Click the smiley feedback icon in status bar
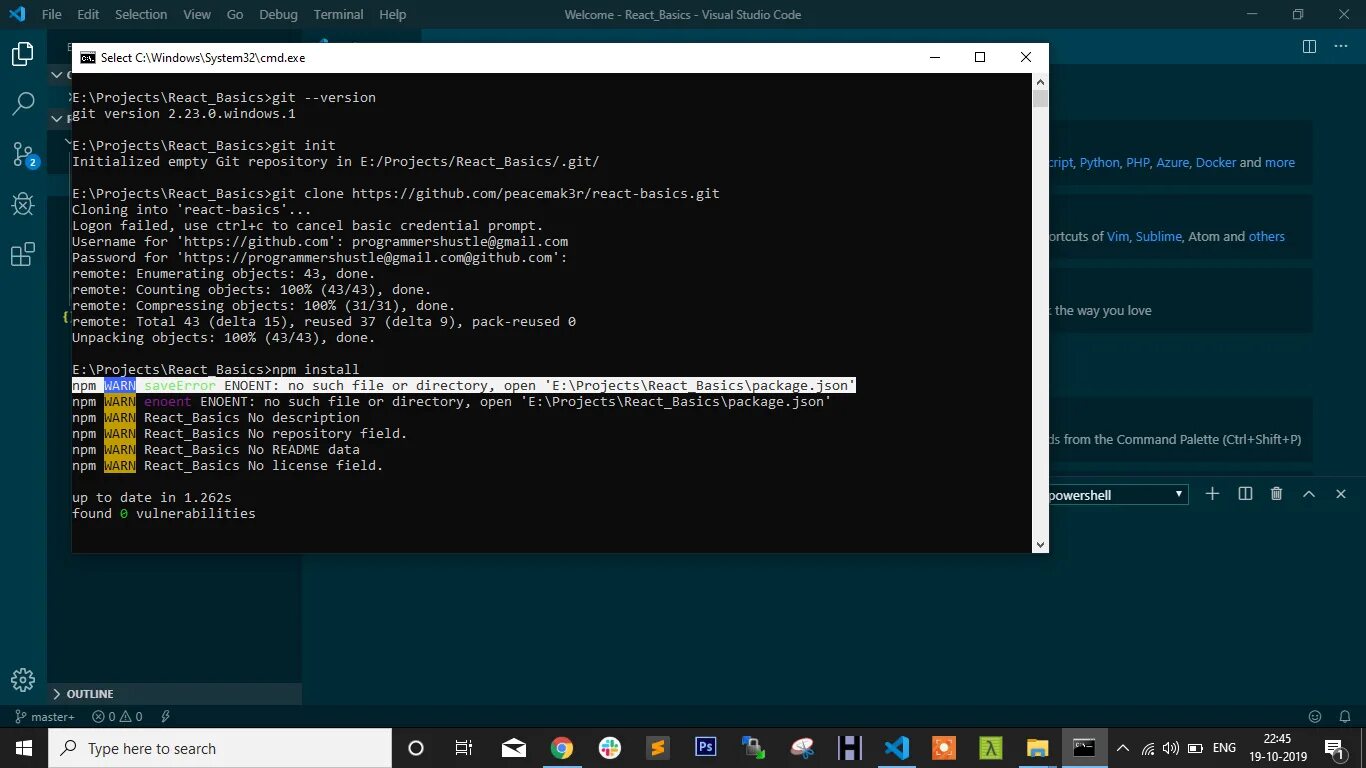 [x=1315, y=716]
